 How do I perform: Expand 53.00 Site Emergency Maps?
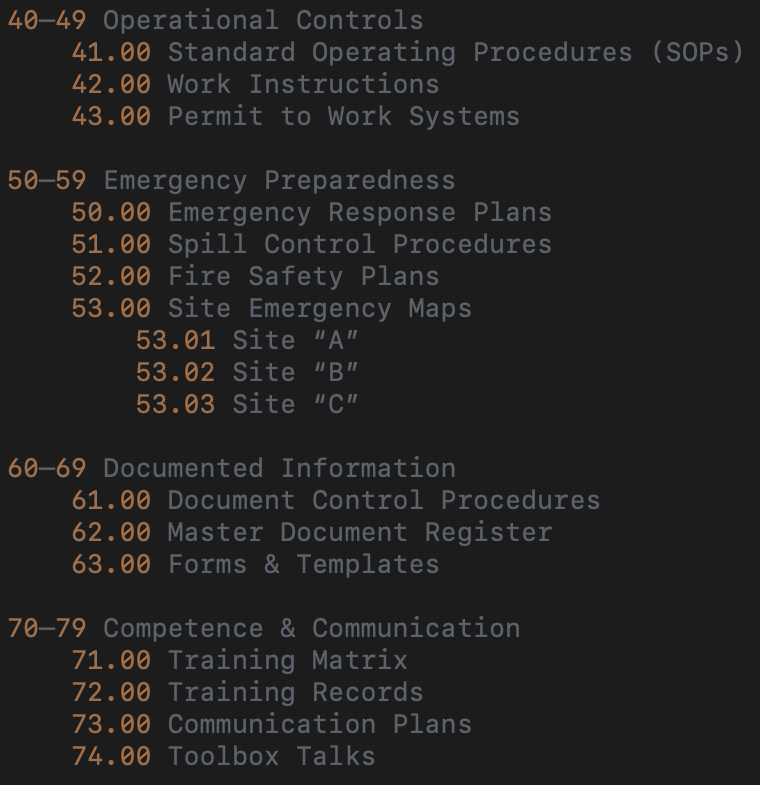point(271,308)
